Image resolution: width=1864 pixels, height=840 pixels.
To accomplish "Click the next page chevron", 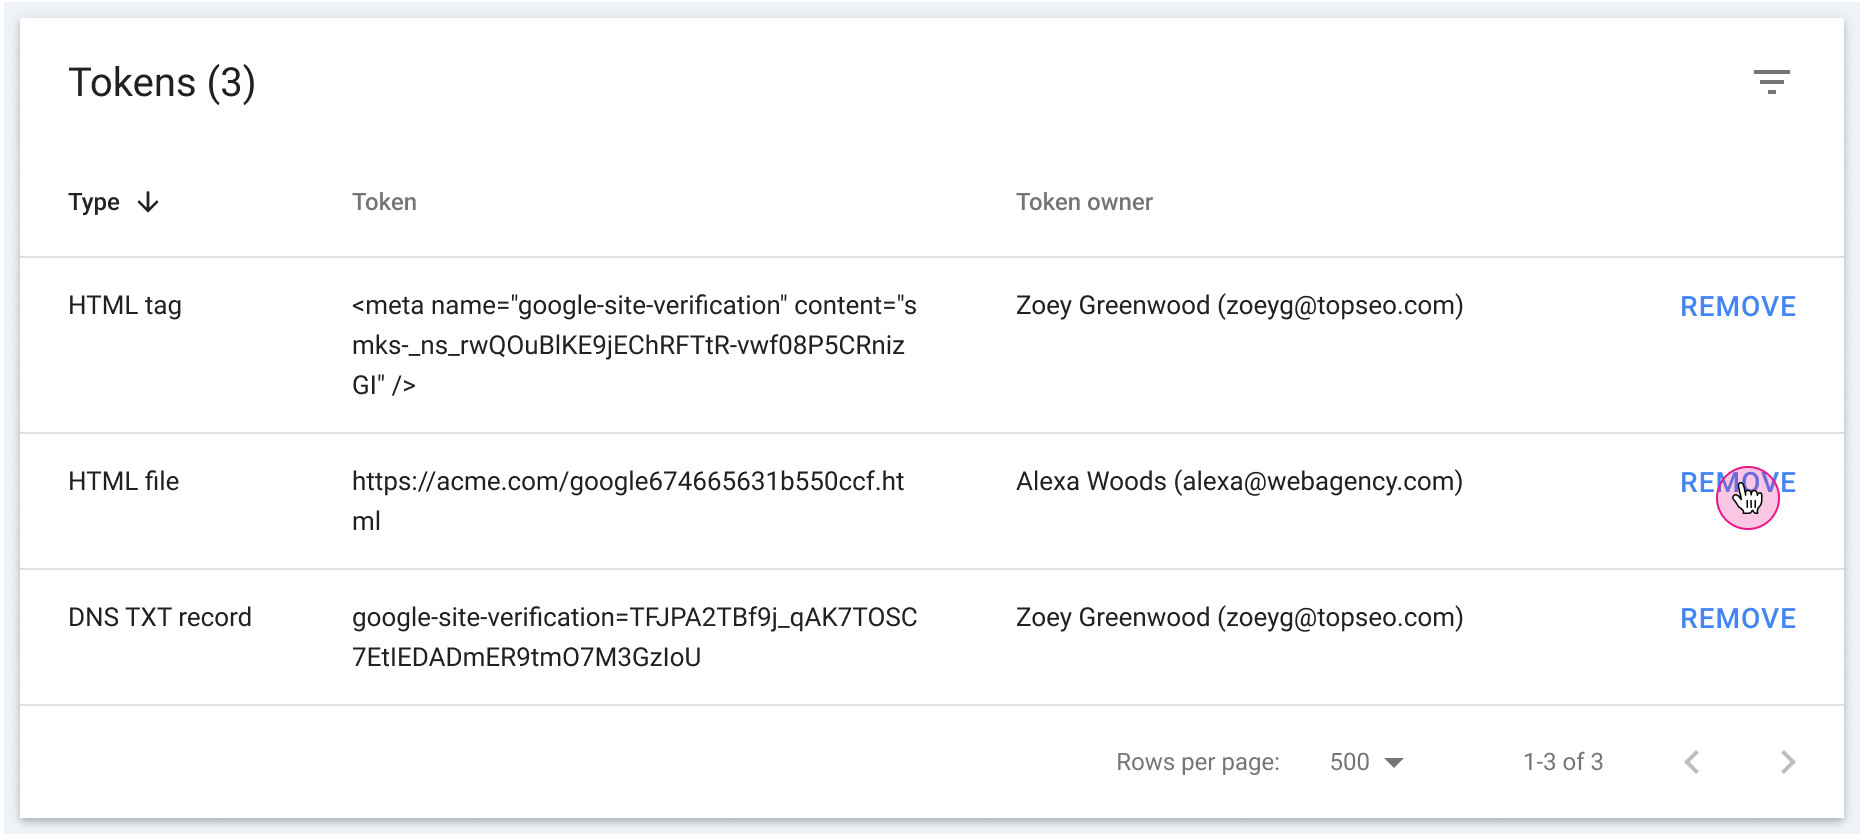I will pyautogui.click(x=1788, y=762).
